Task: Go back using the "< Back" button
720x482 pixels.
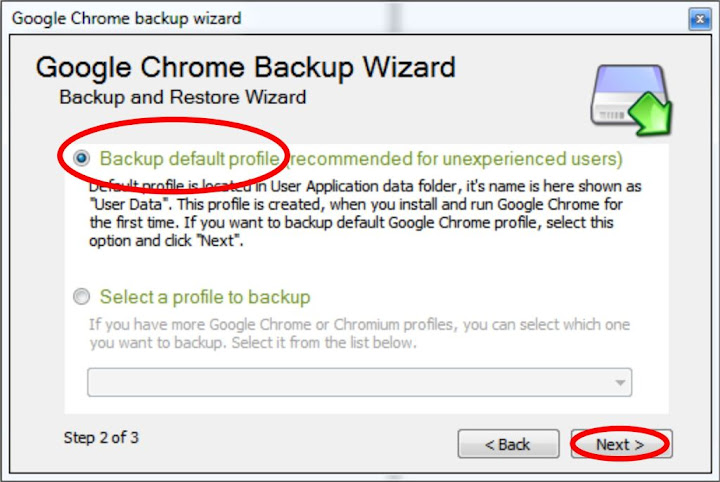Action: click(x=508, y=444)
